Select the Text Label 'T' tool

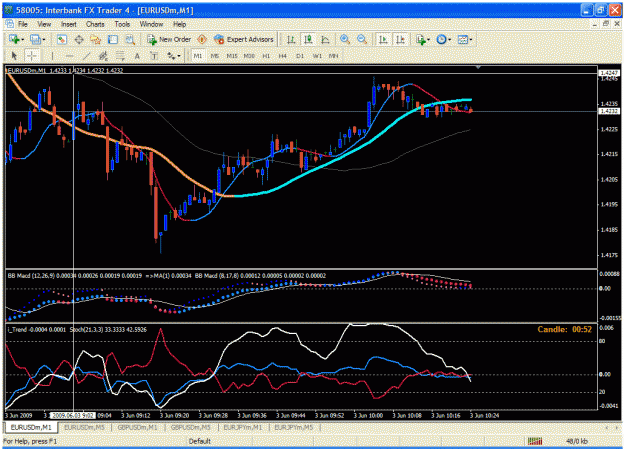point(154,56)
